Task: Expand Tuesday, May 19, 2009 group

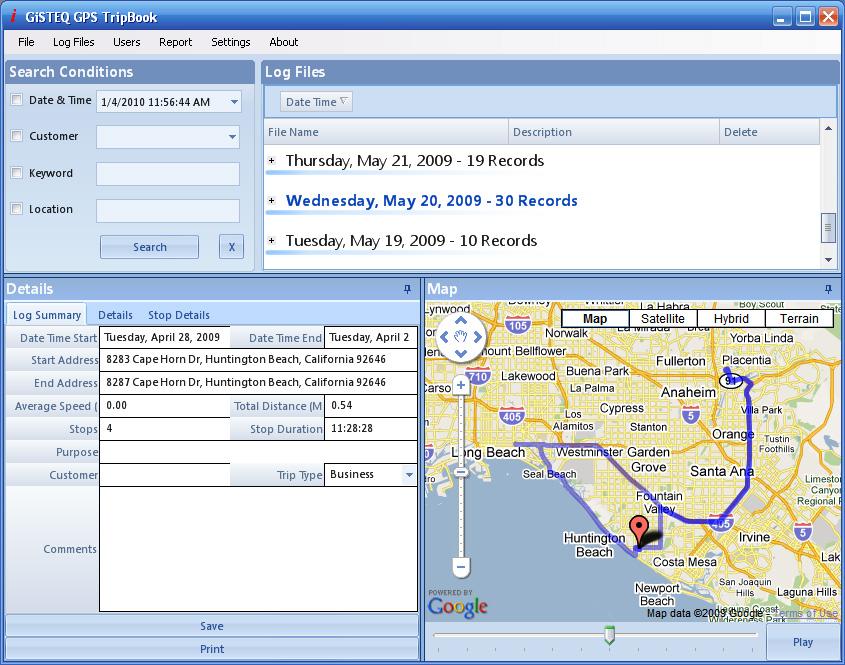Action: coord(272,240)
